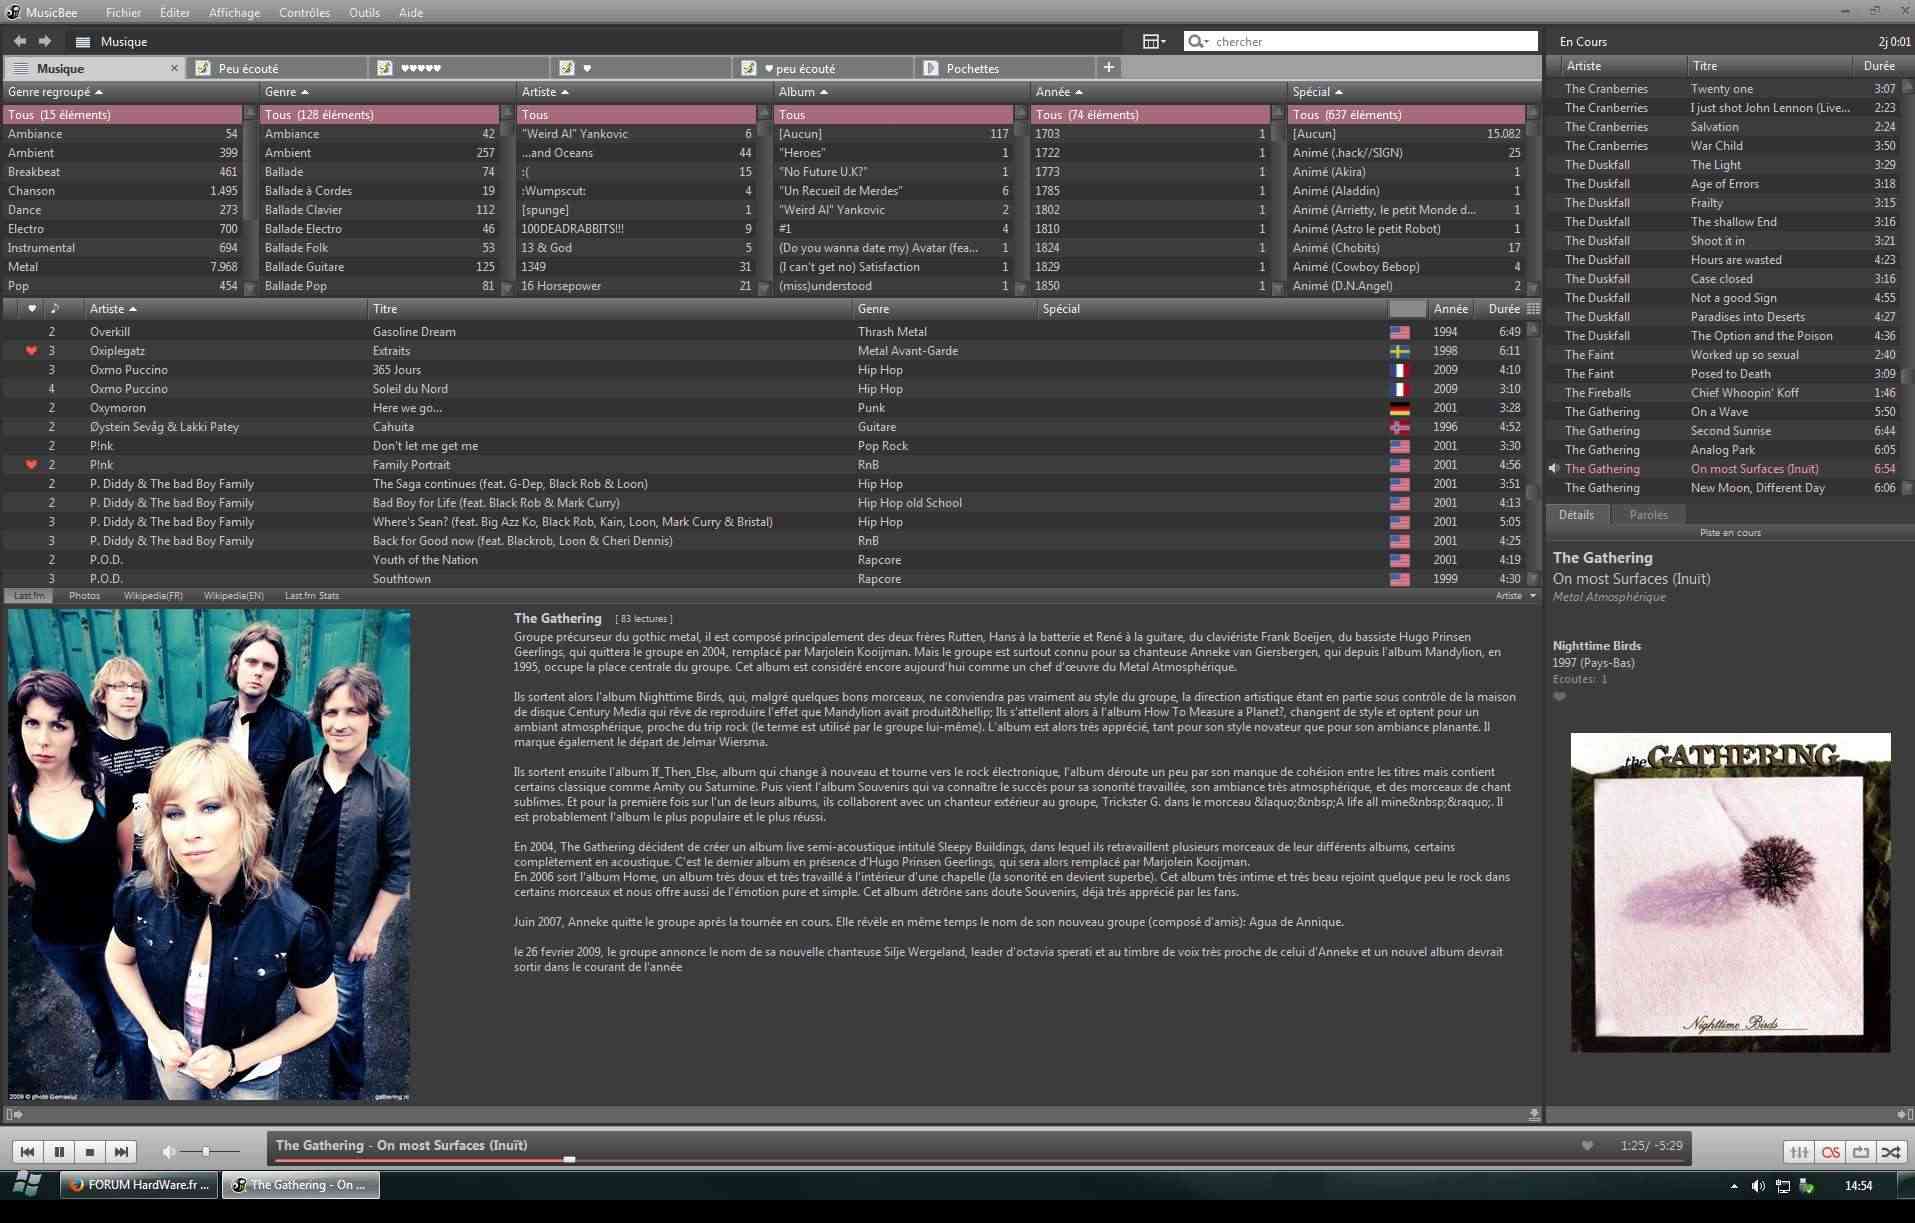The width and height of the screenshot is (1915, 1223).
Task: Close the Musique tab
Action: click(174, 68)
